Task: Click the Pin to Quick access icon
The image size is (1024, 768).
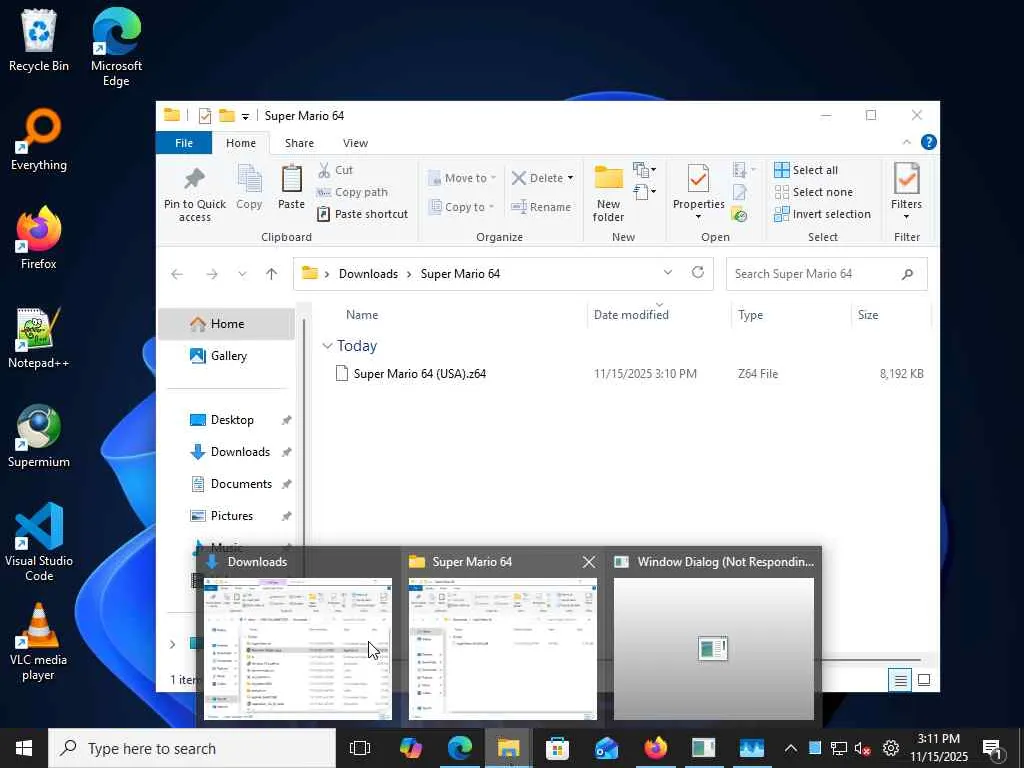Action: point(194,178)
